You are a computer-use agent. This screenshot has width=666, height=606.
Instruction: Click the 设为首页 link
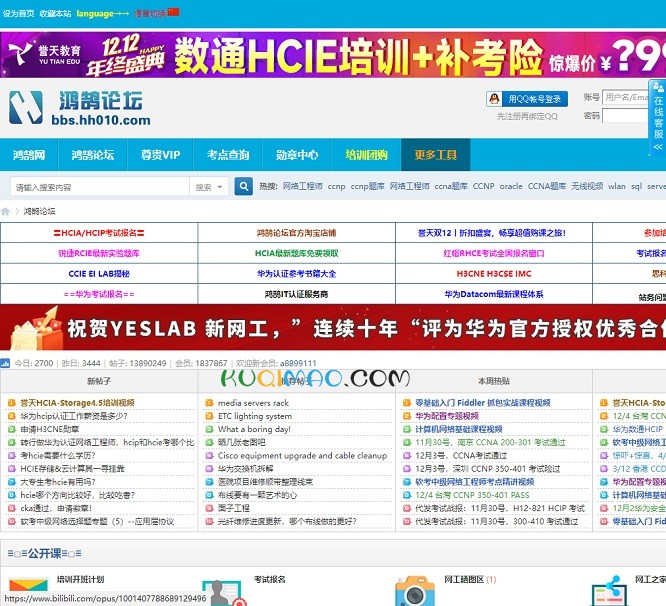pos(18,14)
